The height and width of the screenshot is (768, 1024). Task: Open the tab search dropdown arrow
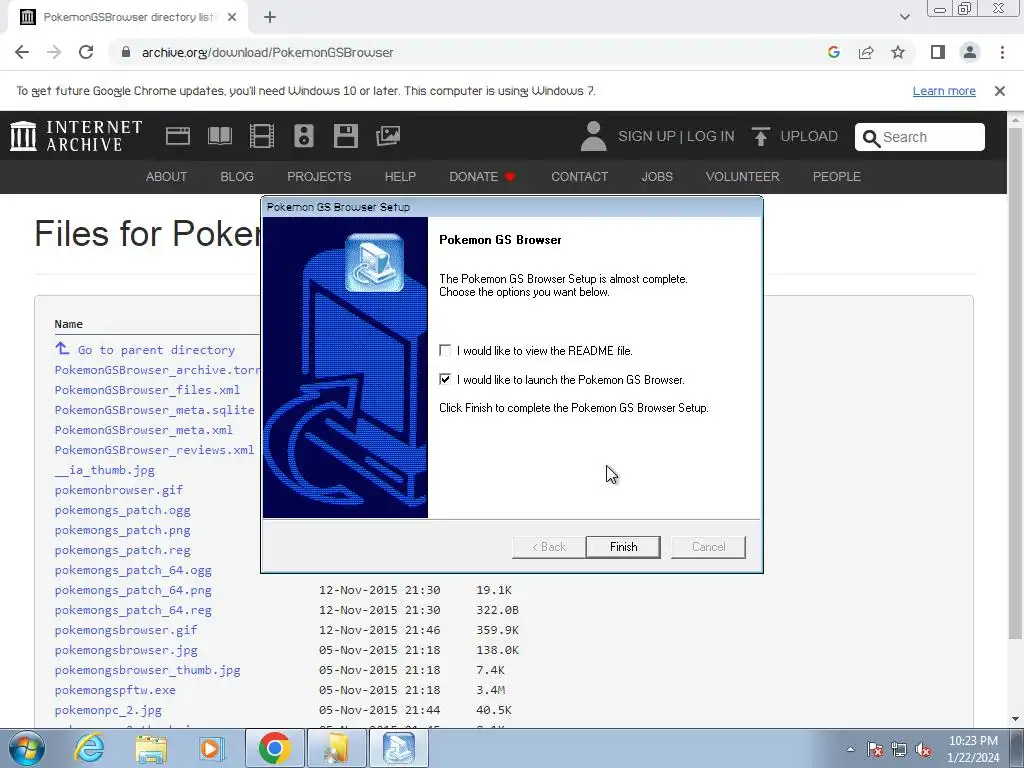[904, 17]
